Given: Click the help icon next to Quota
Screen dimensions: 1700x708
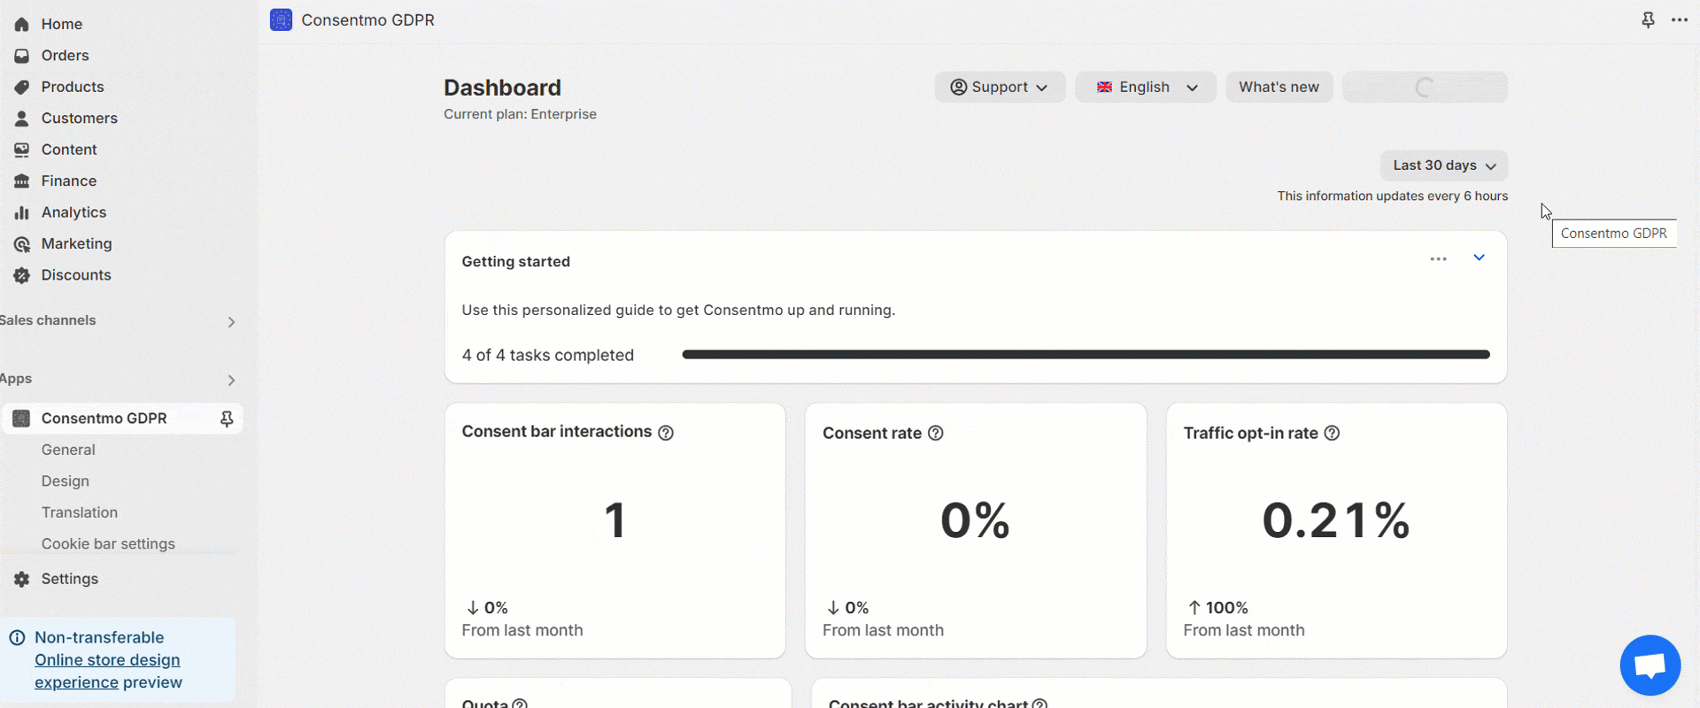Looking at the screenshot, I should pos(520,703).
